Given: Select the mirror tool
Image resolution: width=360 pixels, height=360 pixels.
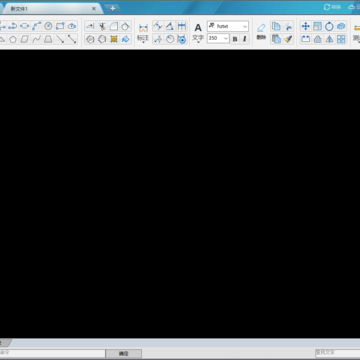Looking at the screenshot, I should [x=329, y=39].
